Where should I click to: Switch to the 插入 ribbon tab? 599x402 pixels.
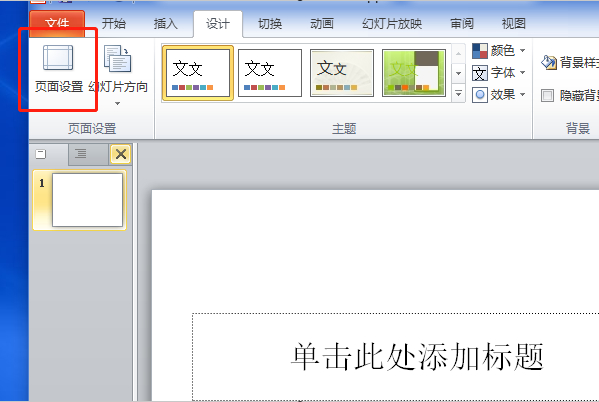pos(165,24)
